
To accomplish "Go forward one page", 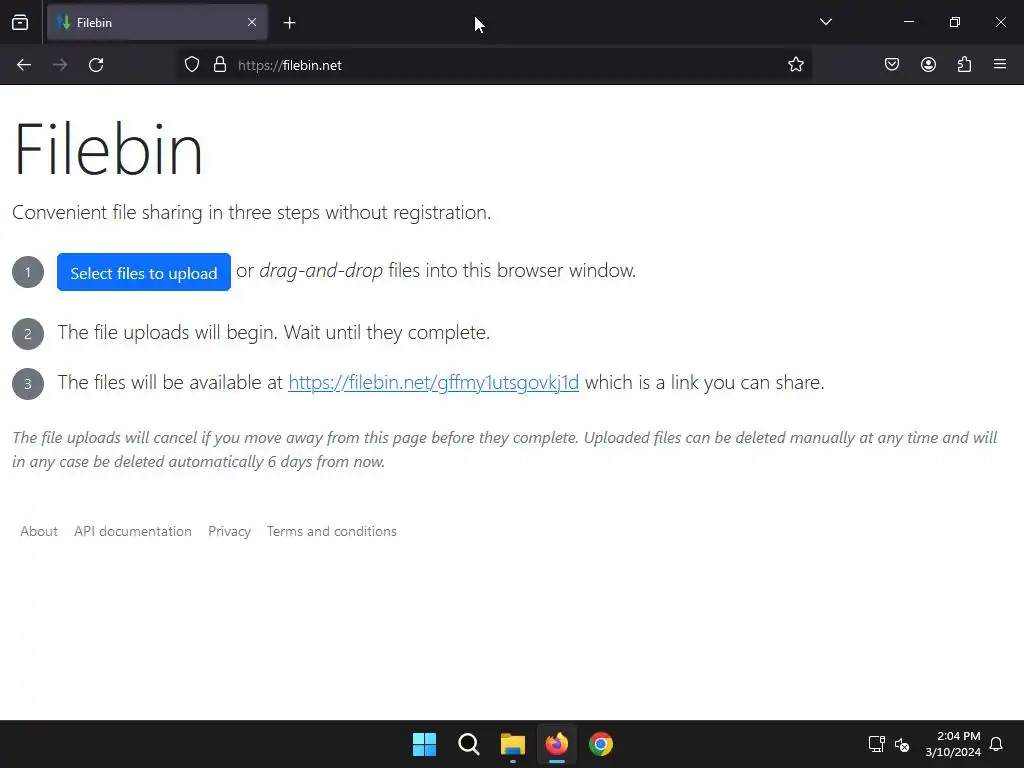I will (60, 65).
